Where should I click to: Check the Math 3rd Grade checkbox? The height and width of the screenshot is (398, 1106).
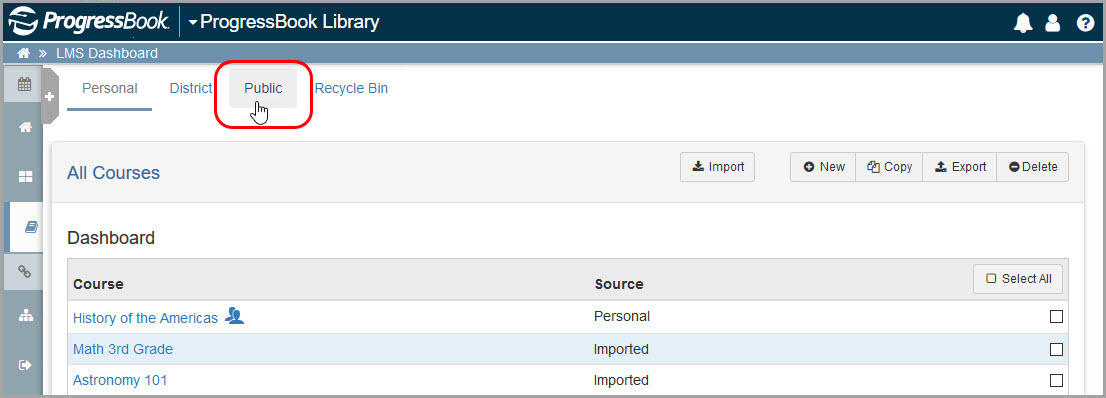[1056, 349]
